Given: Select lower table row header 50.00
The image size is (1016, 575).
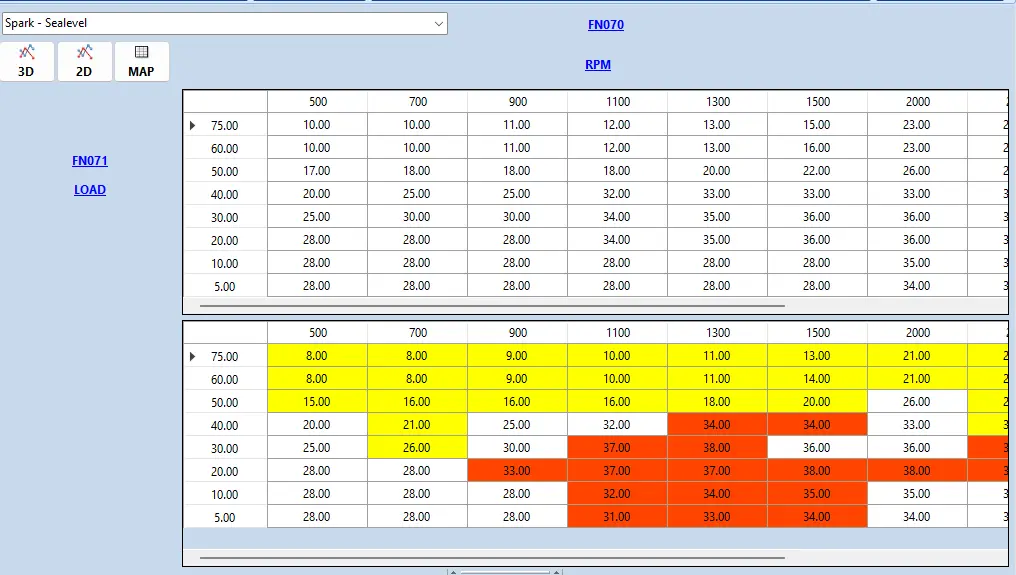Looking at the screenshot, I should coord(225,402).
